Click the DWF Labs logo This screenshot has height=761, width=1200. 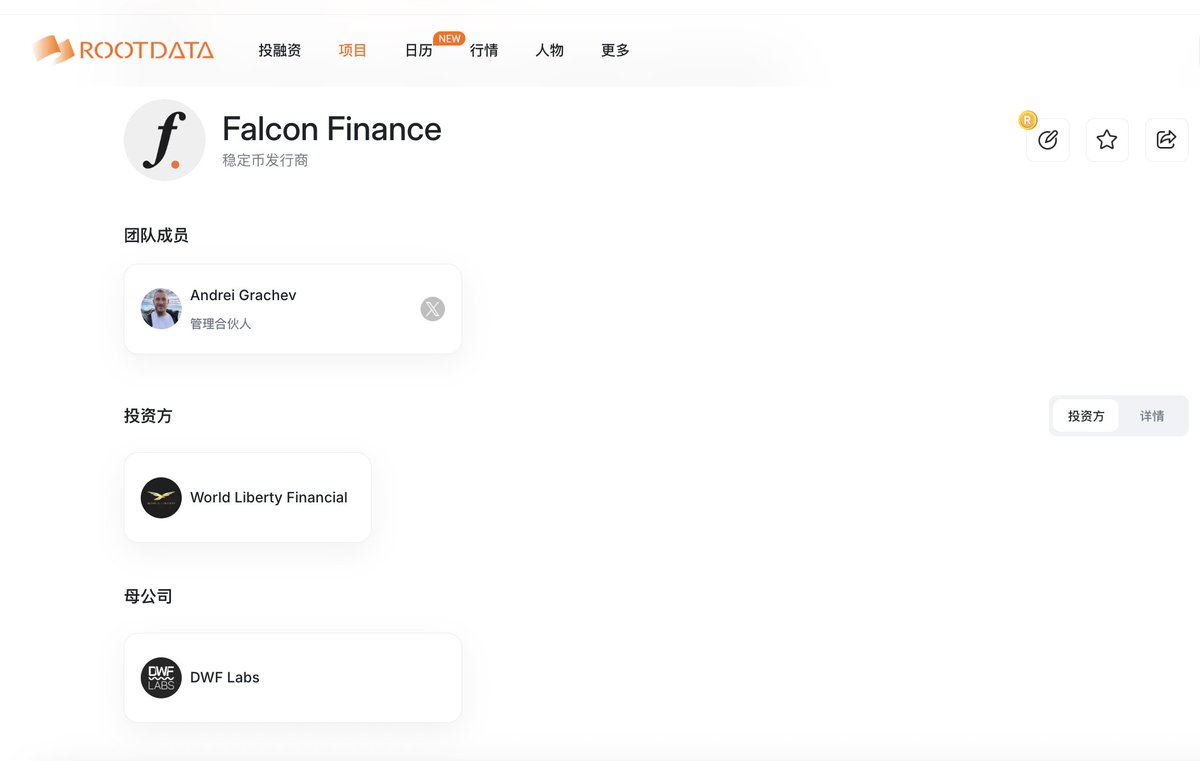pyautogui.click(x=161, y=678)
